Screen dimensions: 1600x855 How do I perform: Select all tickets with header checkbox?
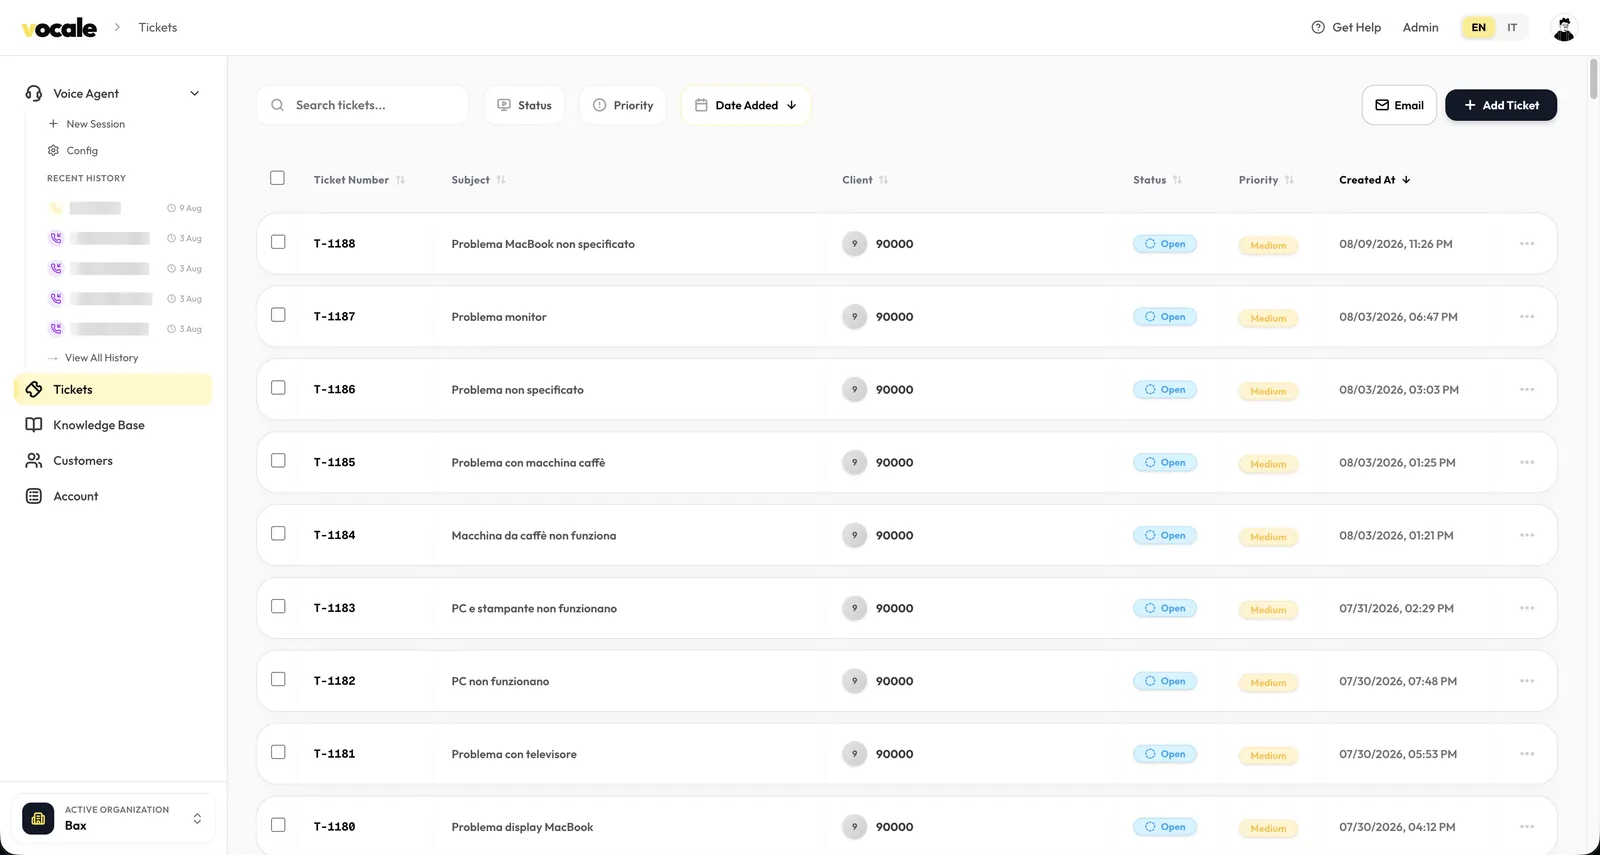coord(278,178)
